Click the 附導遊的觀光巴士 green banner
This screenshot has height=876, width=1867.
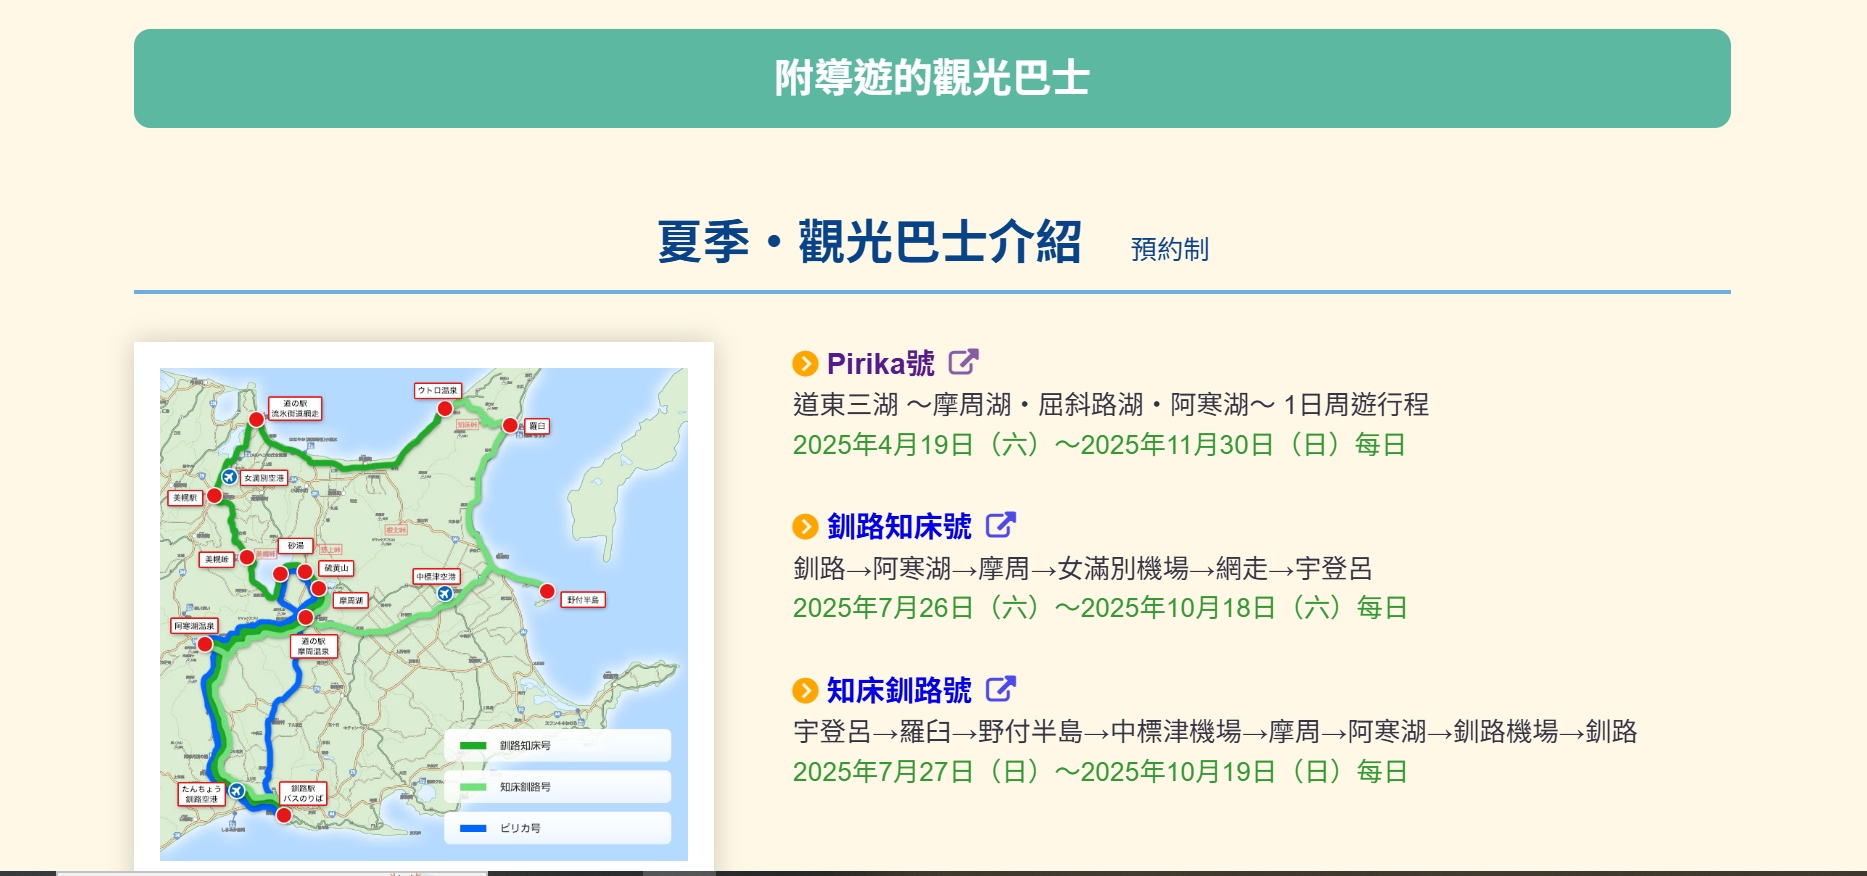(932, 78)
